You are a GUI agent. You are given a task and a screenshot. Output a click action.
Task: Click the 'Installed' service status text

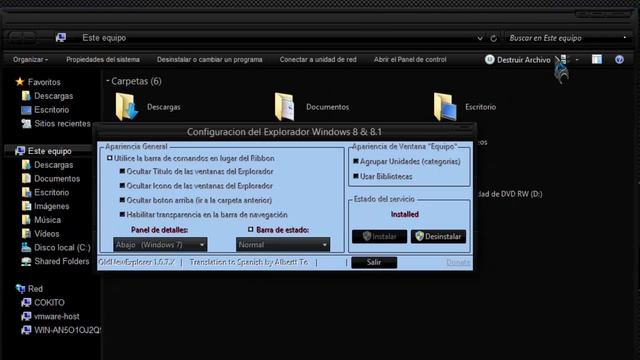point(404,214)
